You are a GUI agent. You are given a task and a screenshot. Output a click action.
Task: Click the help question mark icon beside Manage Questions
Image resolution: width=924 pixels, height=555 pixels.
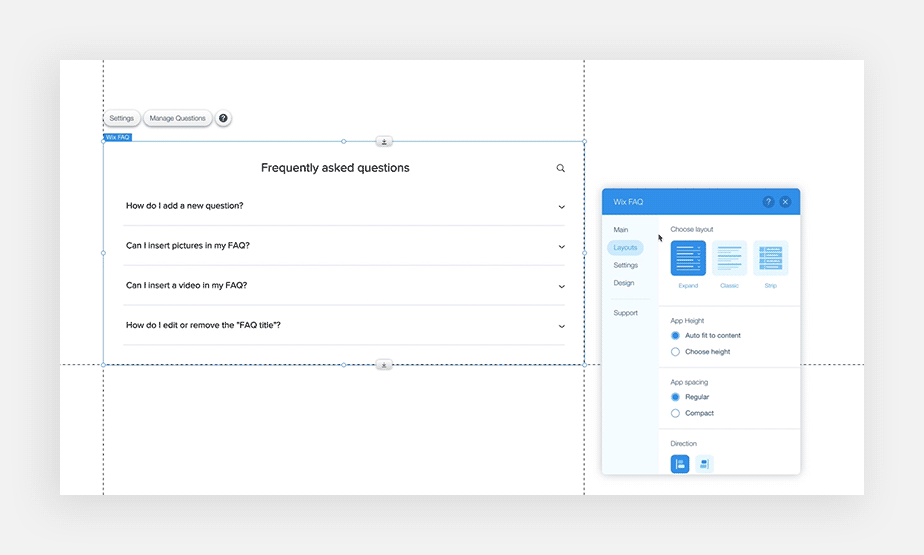(x=223, y=118)
